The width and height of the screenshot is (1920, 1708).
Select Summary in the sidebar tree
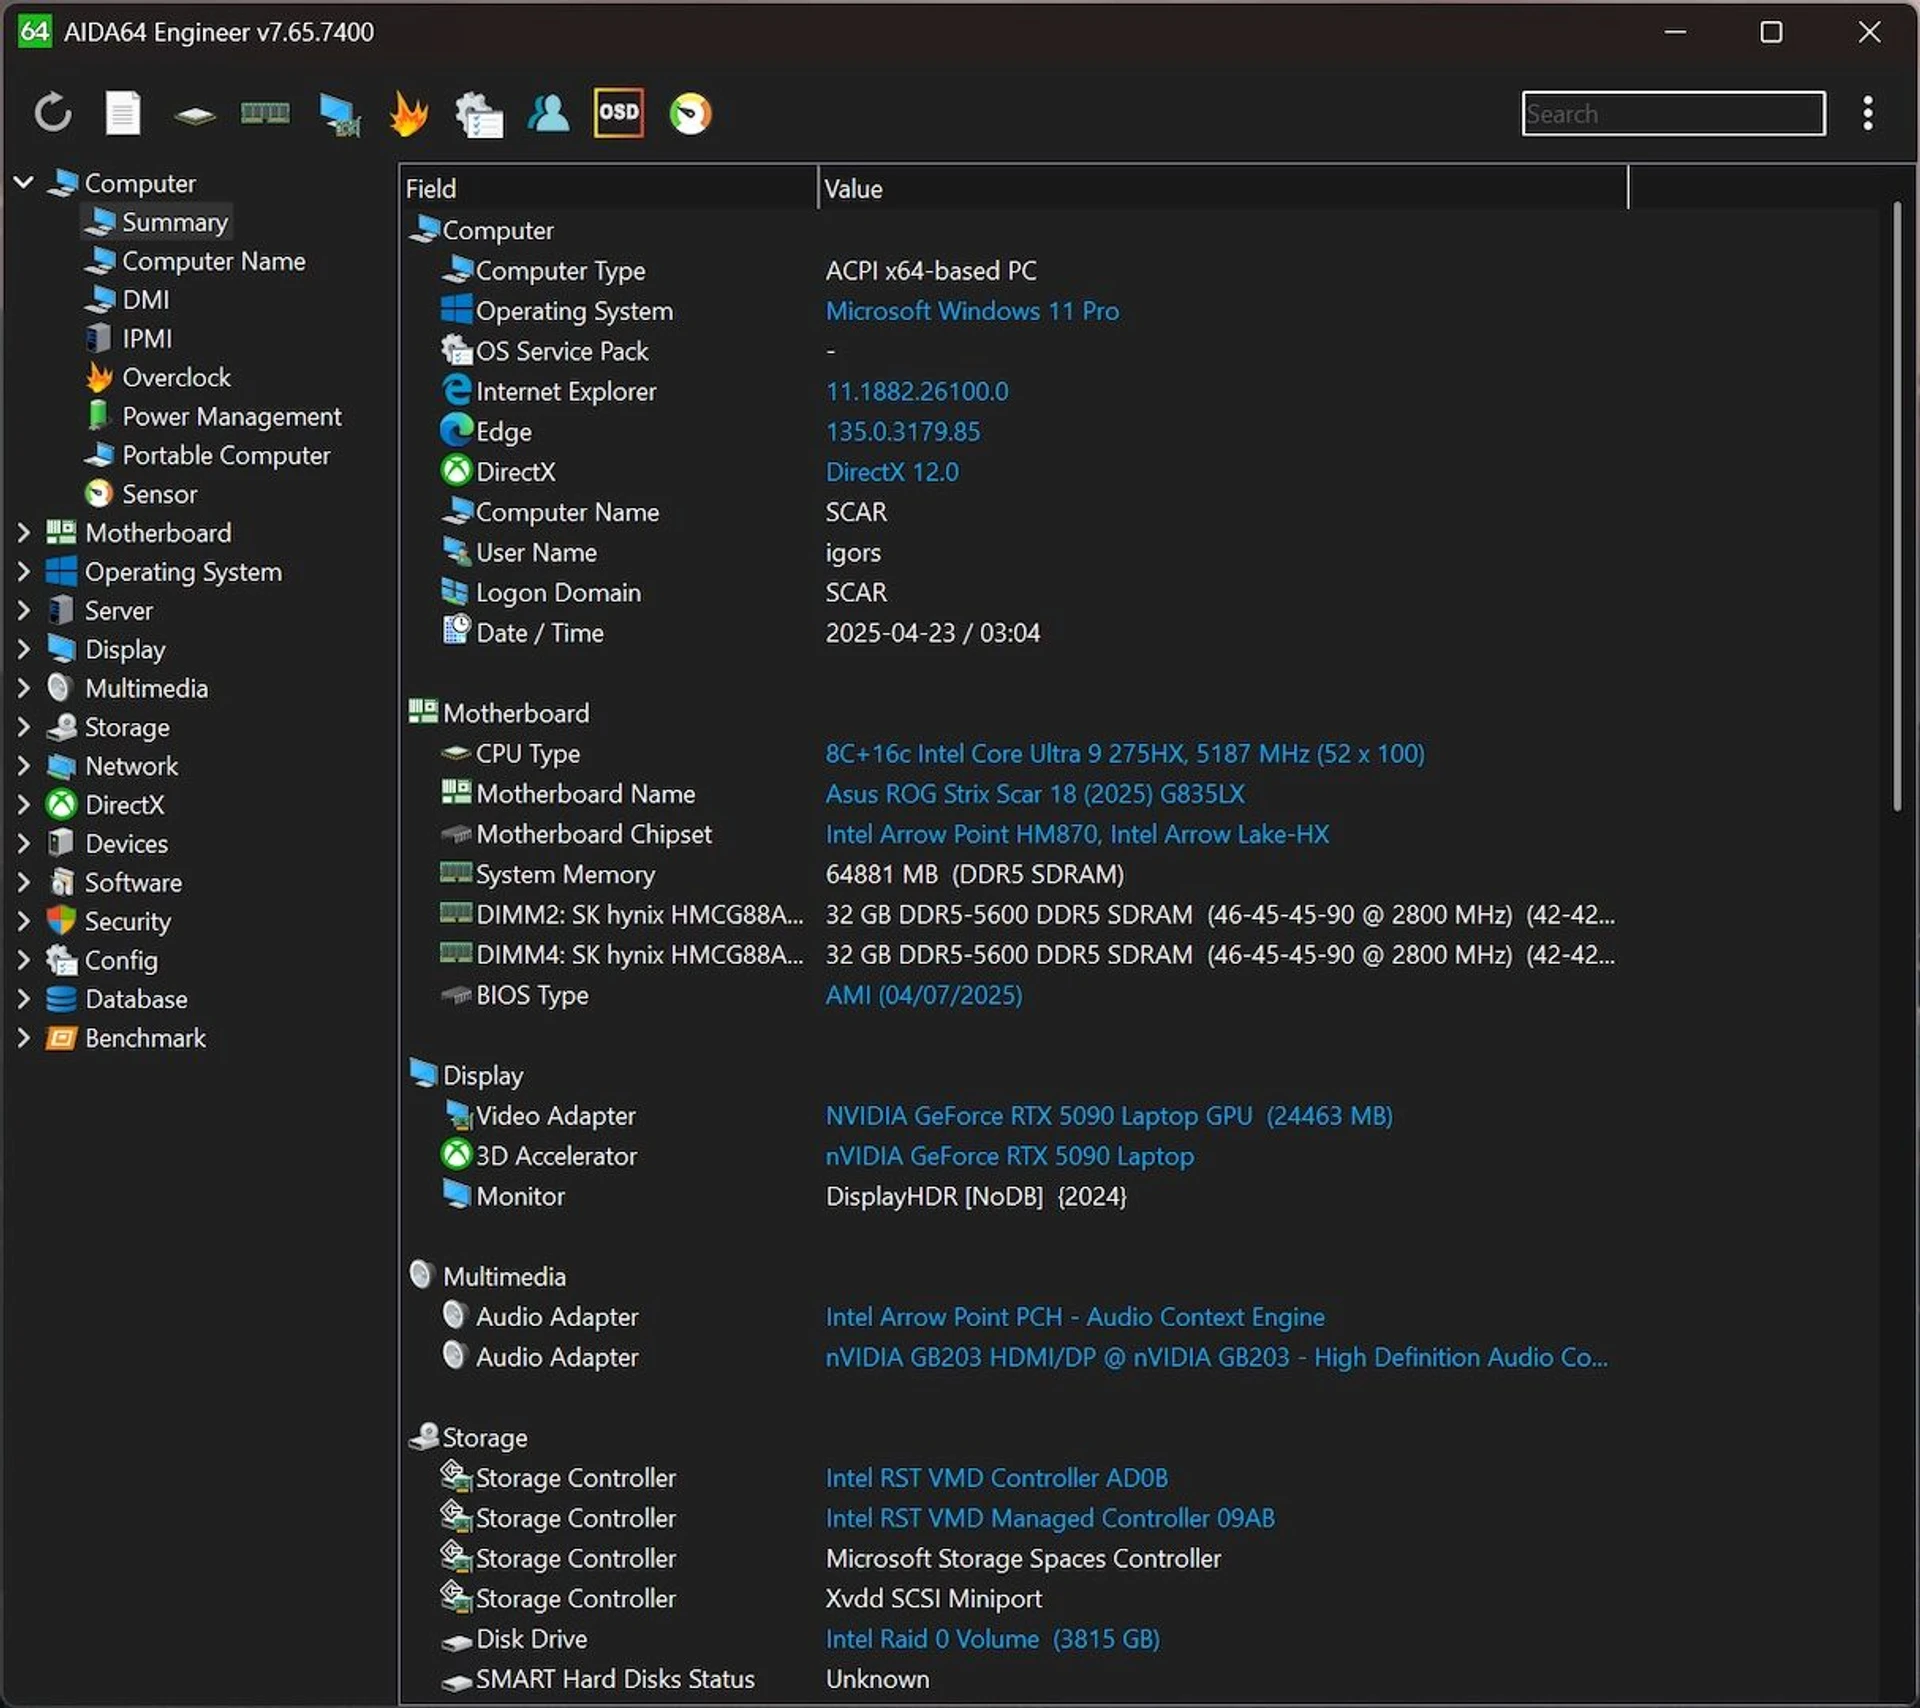click(x=156, y=222)
